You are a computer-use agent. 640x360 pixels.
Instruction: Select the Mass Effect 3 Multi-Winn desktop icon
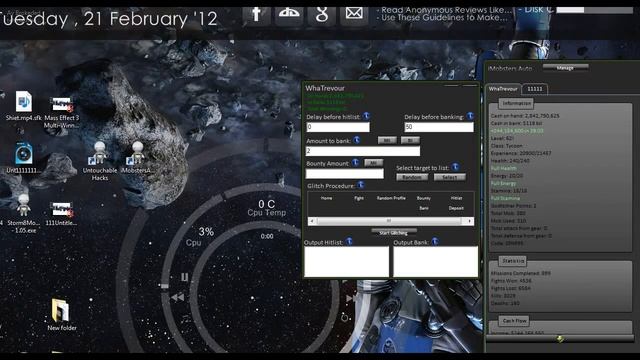click(x=62, y=112)
